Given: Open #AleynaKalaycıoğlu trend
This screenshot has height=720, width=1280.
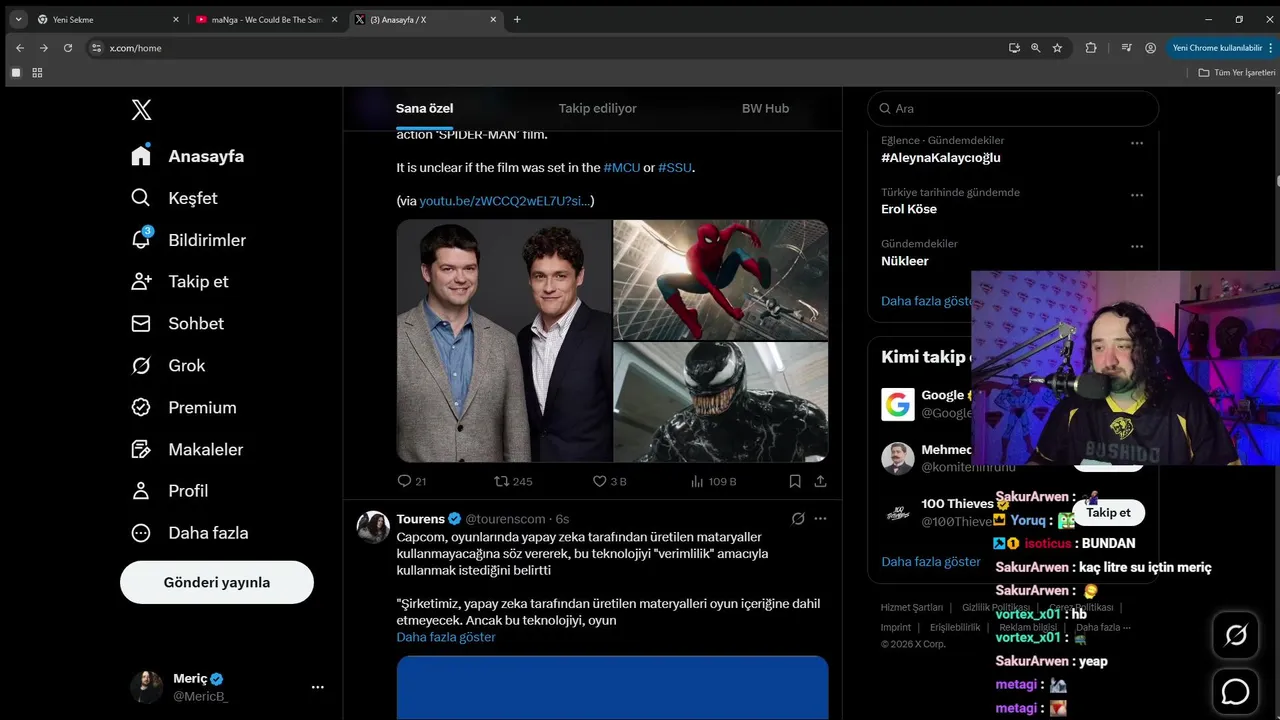Looking at the screenshot, I should (x=941, y=158).
